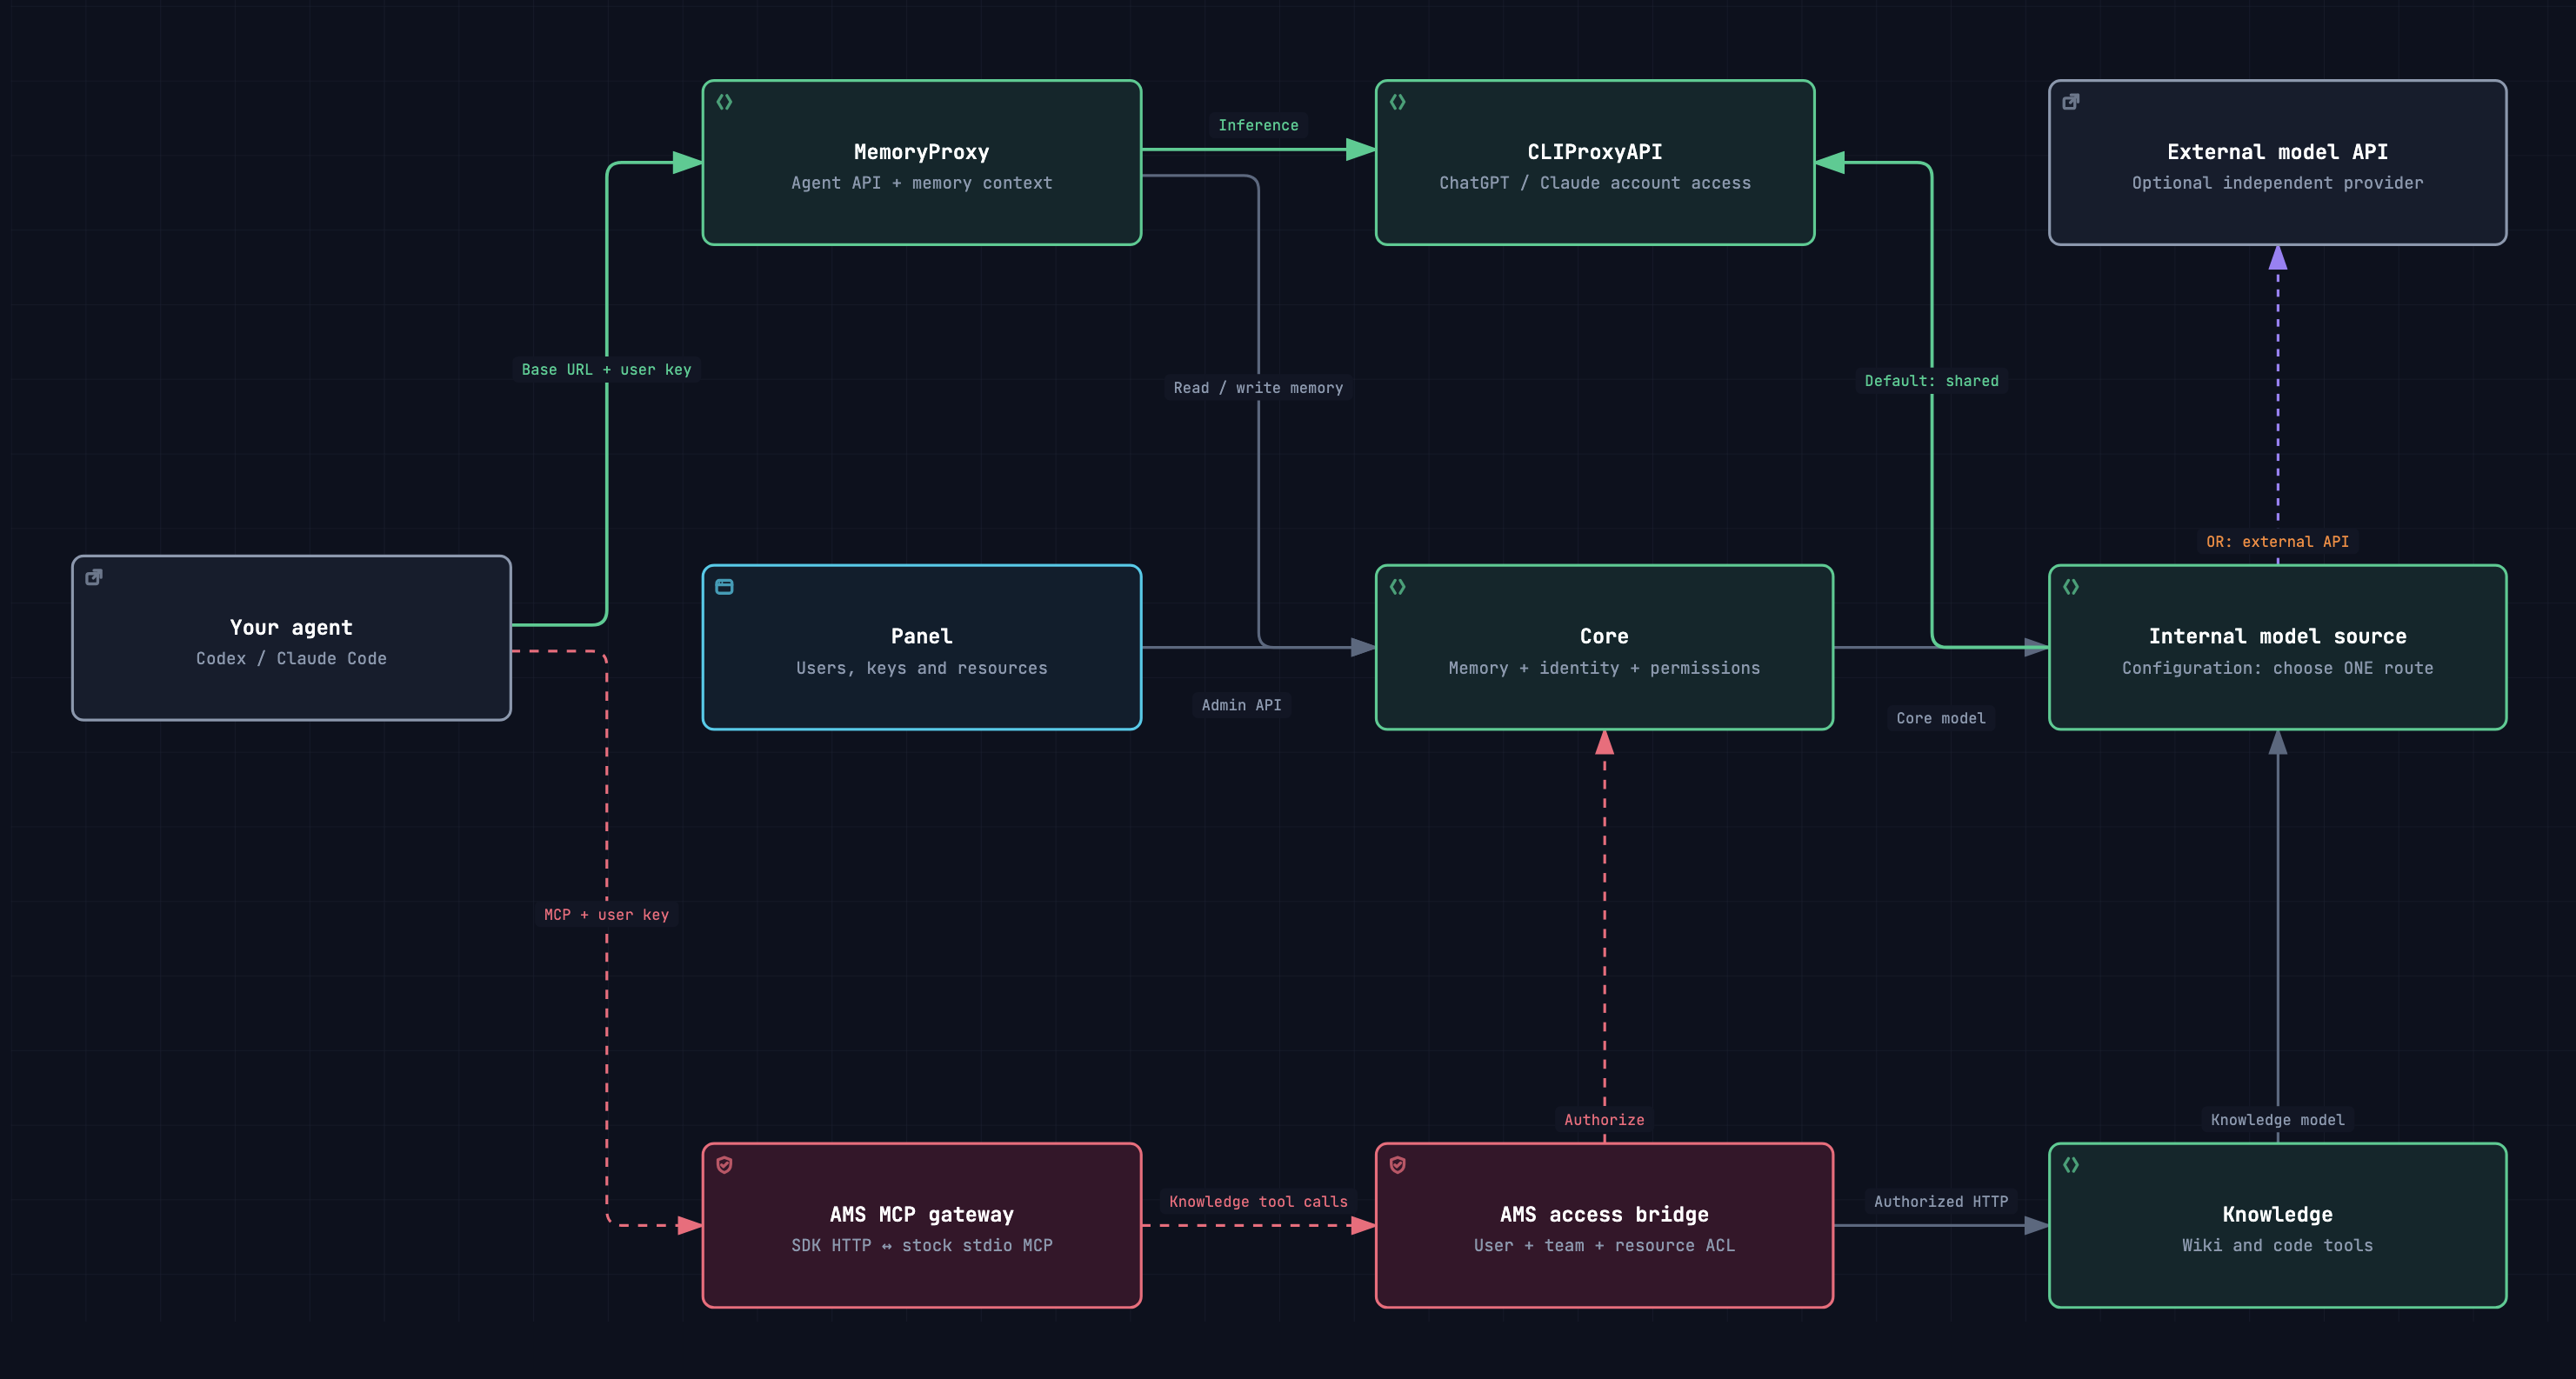Click the Inference edge label

(1258, 125)
